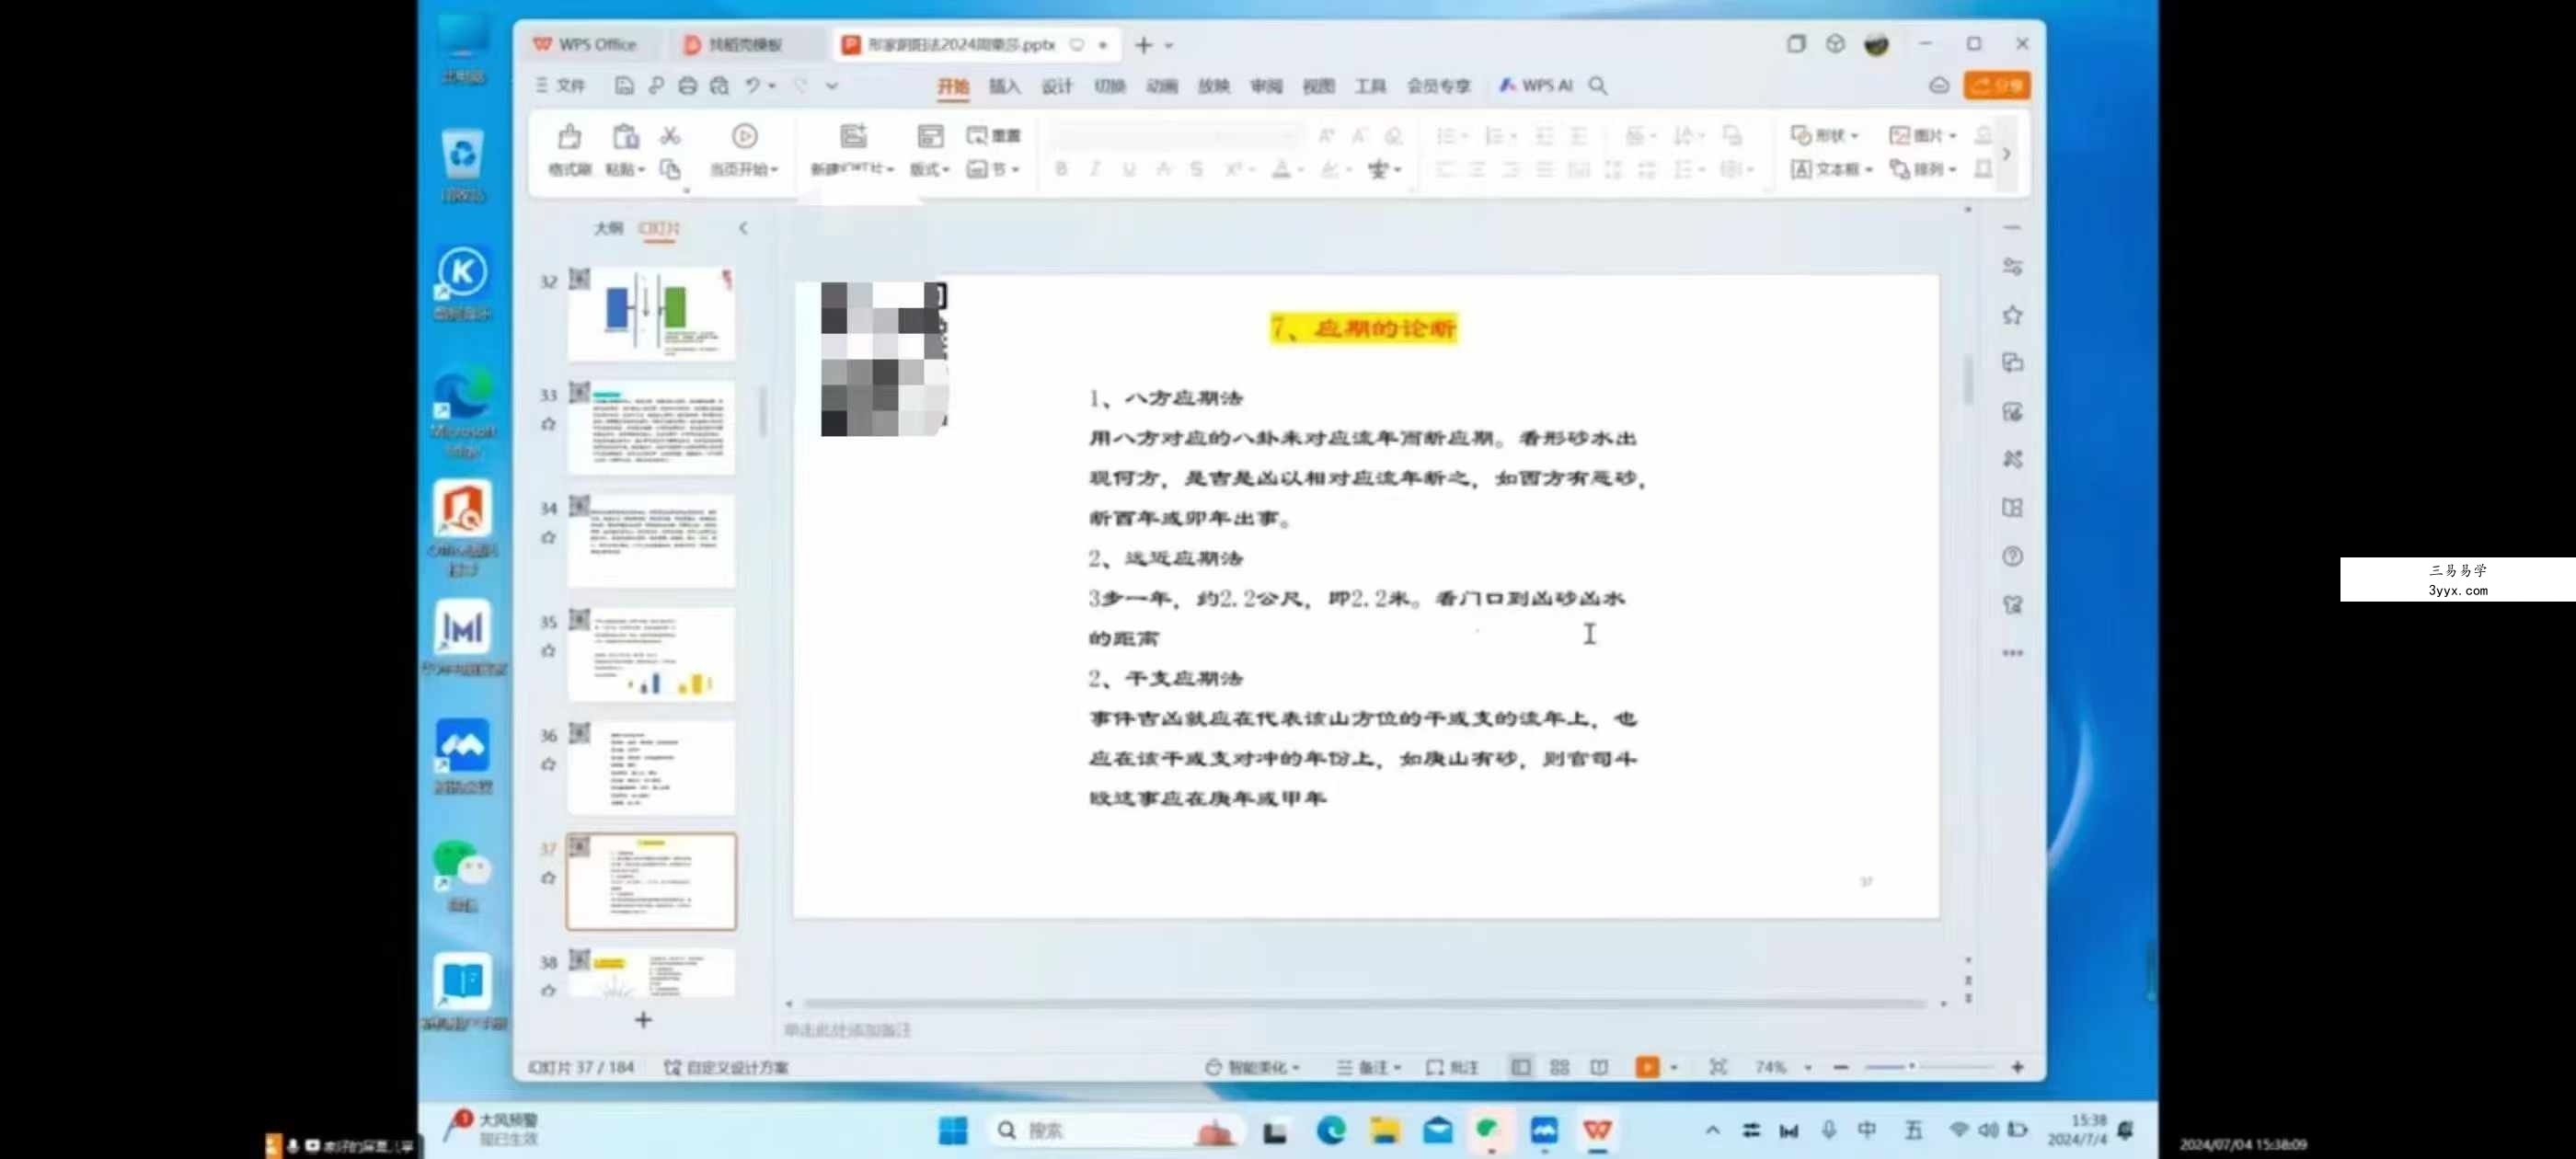Screen dimensions: 2576x1159
Task: Click the Undo arrow icon
Action: [x=753, y=85]
